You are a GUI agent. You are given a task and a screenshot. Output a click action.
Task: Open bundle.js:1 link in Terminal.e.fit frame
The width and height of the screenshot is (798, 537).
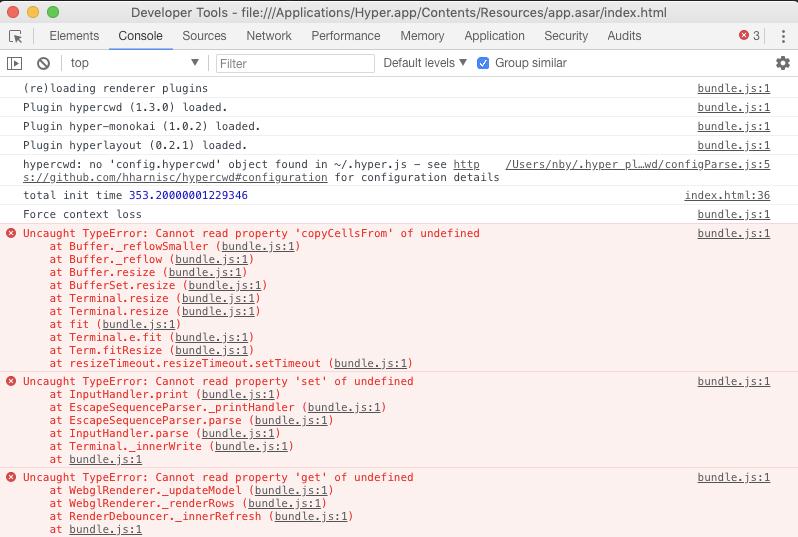[x=212, y=337]
